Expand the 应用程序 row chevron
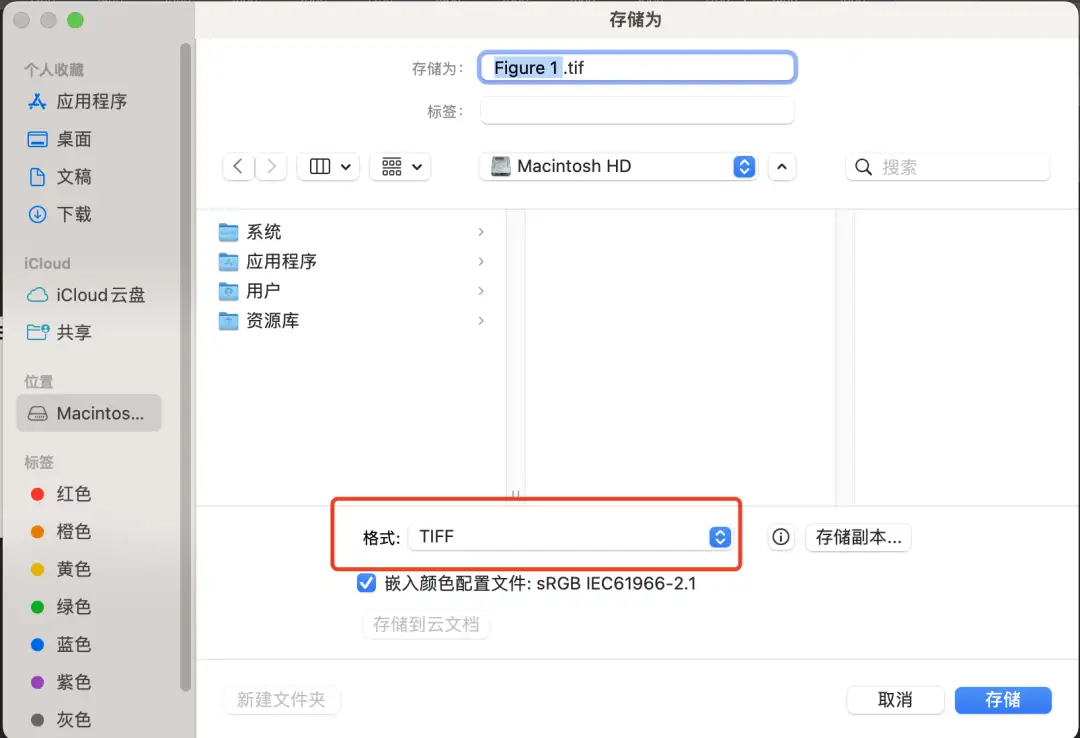The image size is (1080, 738). tap(481, 262)
